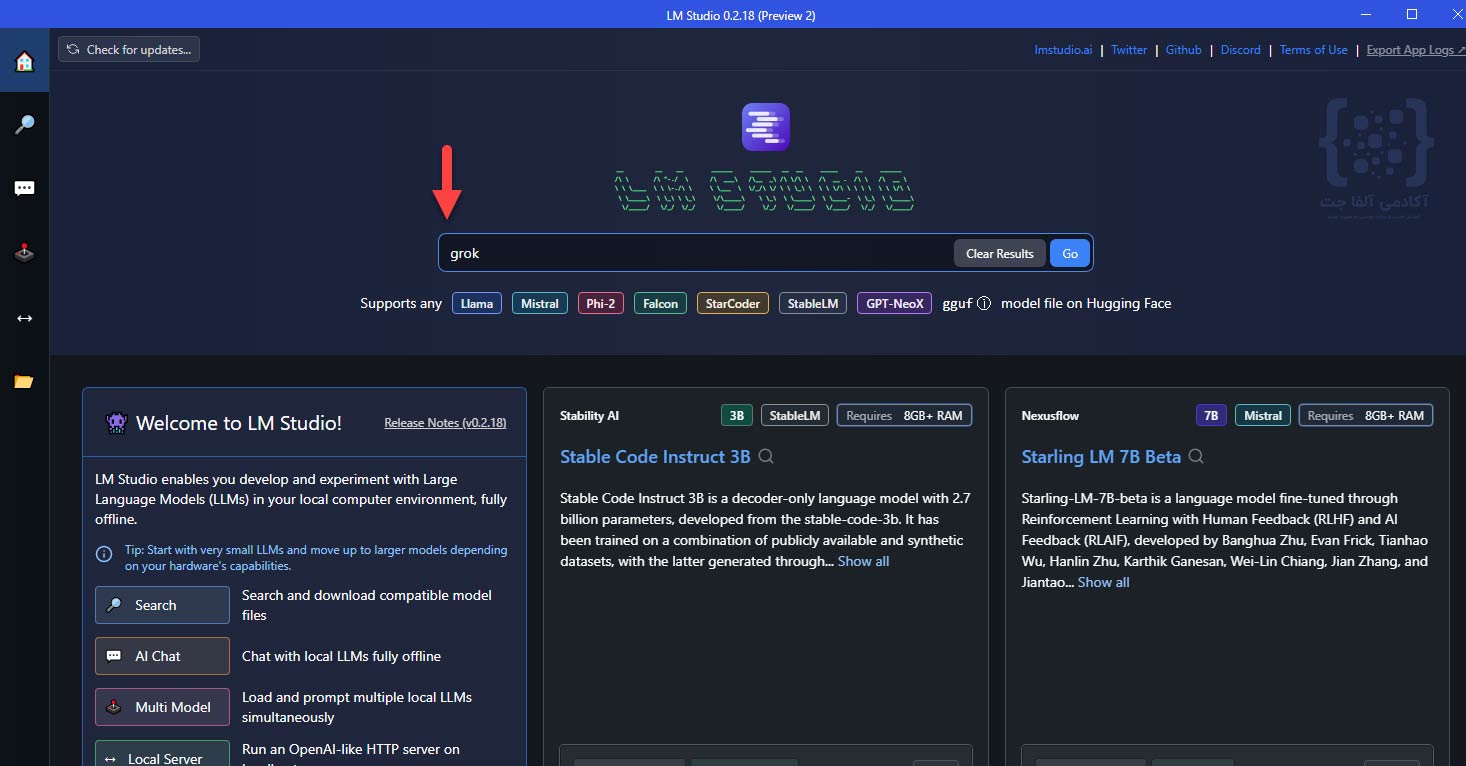The height and width of the screenshot is (766, 1466).
Task: Clear the search results
Action: click(1000, 253)
